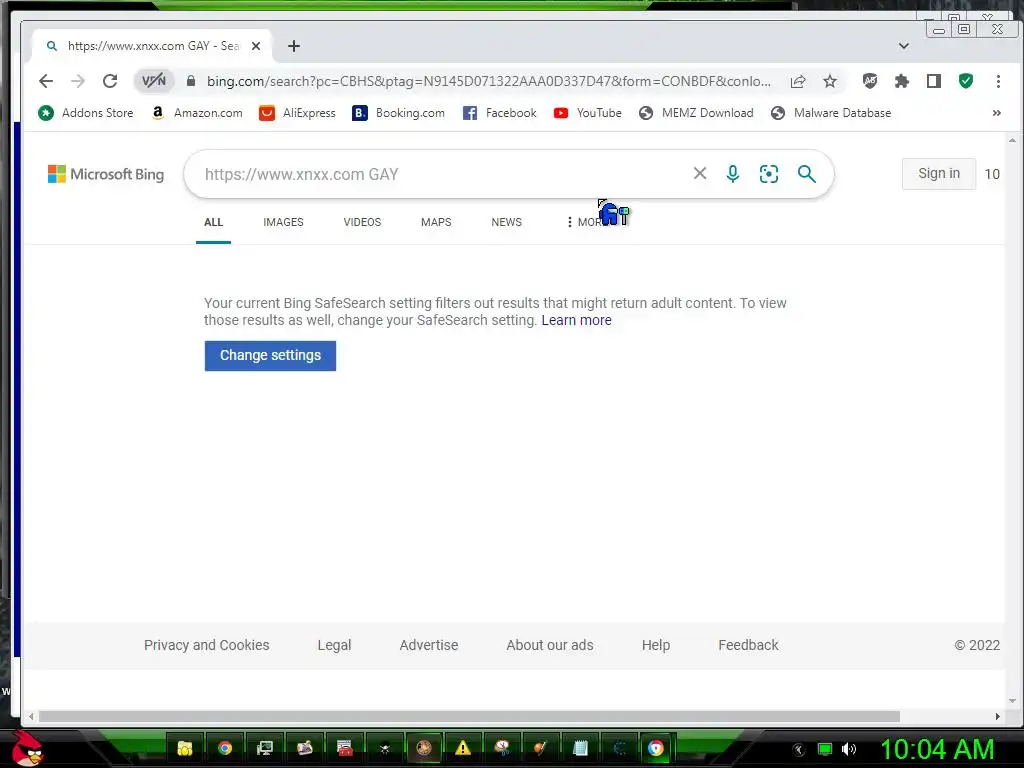Open Malware Database bookmark
Screen dimensions: 1024x768
point(831,113)
